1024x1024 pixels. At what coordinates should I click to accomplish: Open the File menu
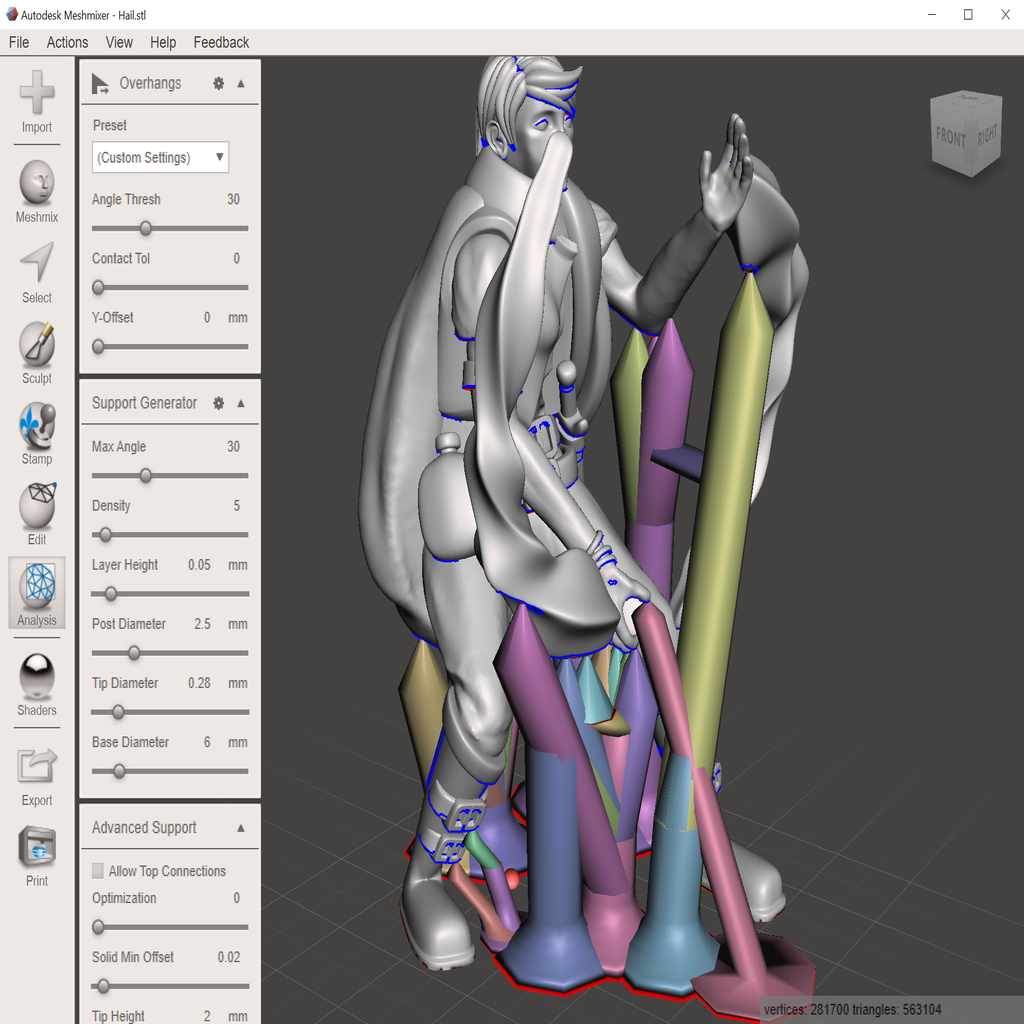(x=19, y=42)
